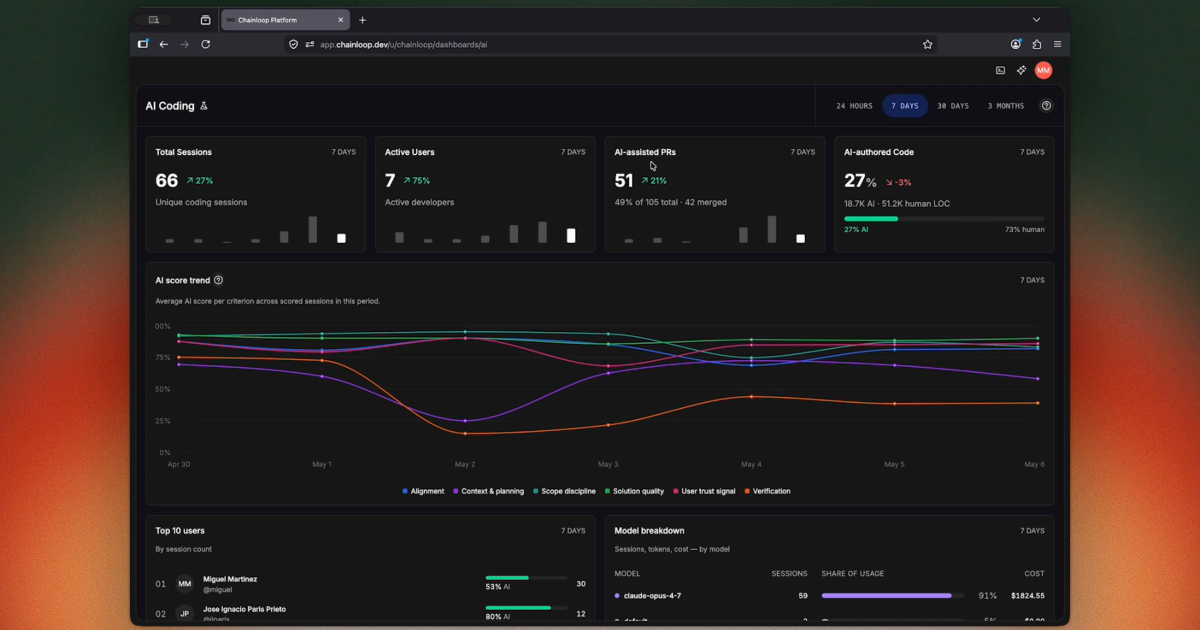
Task: Click the Jose Ignacio Paris Prieto row
Action: [370, 613]
